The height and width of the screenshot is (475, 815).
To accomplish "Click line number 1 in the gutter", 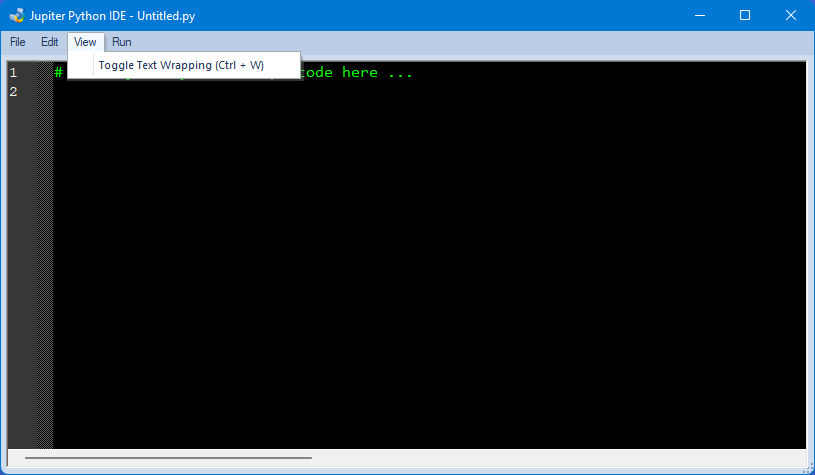I will 13,73.
